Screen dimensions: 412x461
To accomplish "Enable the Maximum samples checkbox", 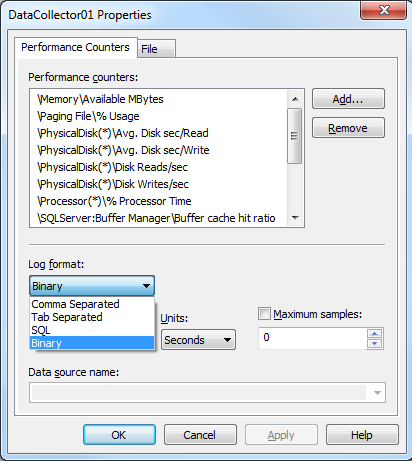I will (264, 314).
